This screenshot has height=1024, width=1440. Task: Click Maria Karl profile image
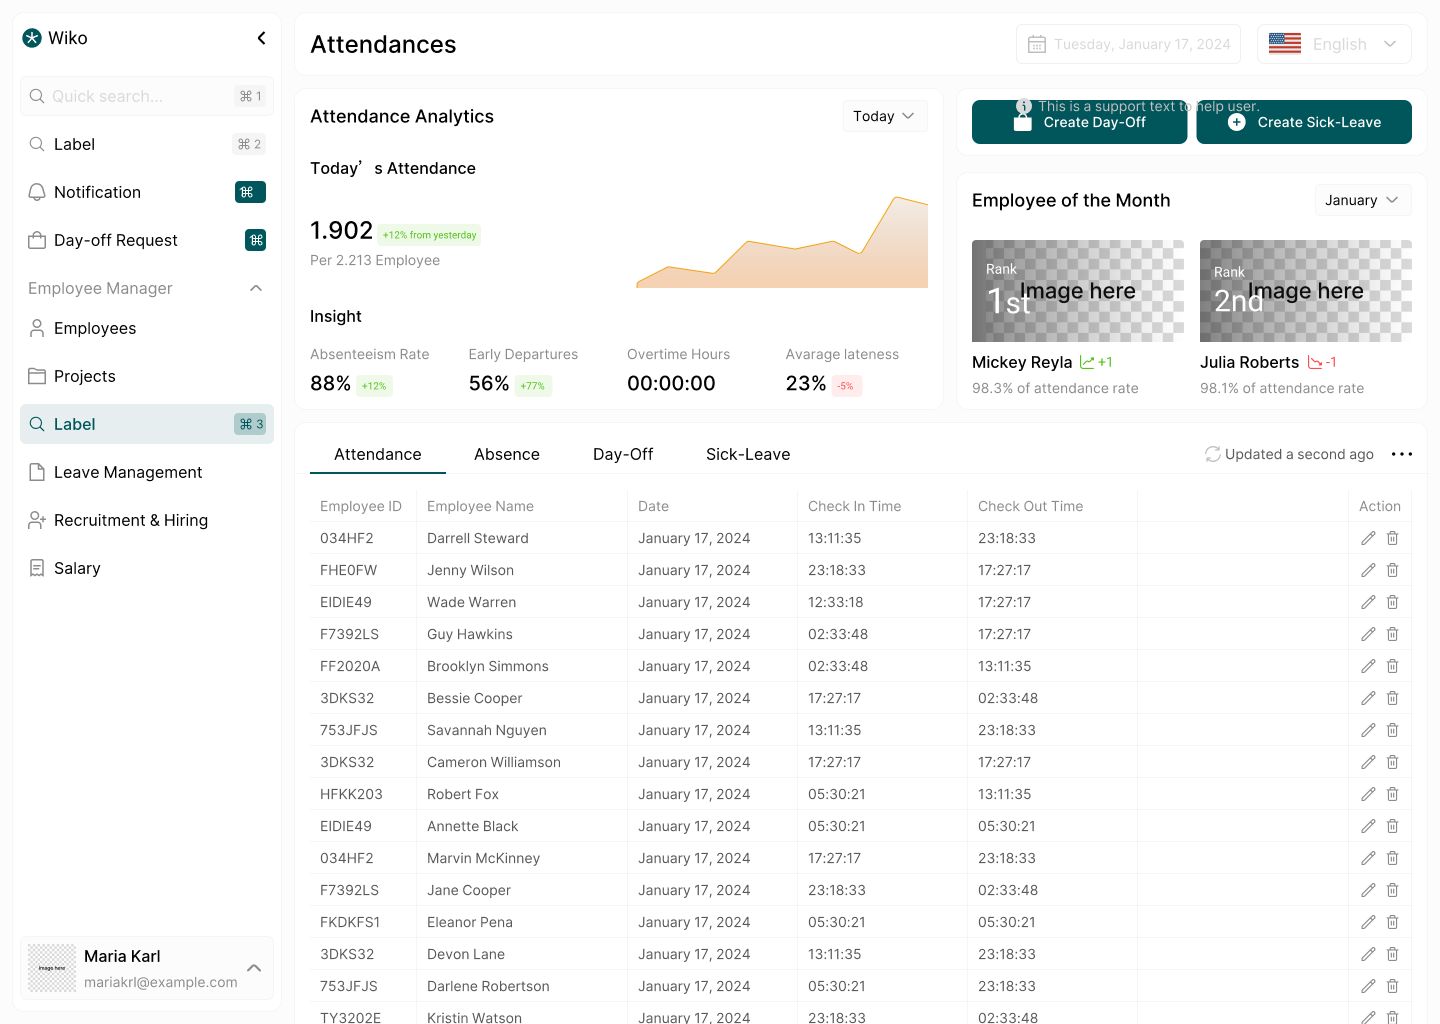[x=52, y=968]
